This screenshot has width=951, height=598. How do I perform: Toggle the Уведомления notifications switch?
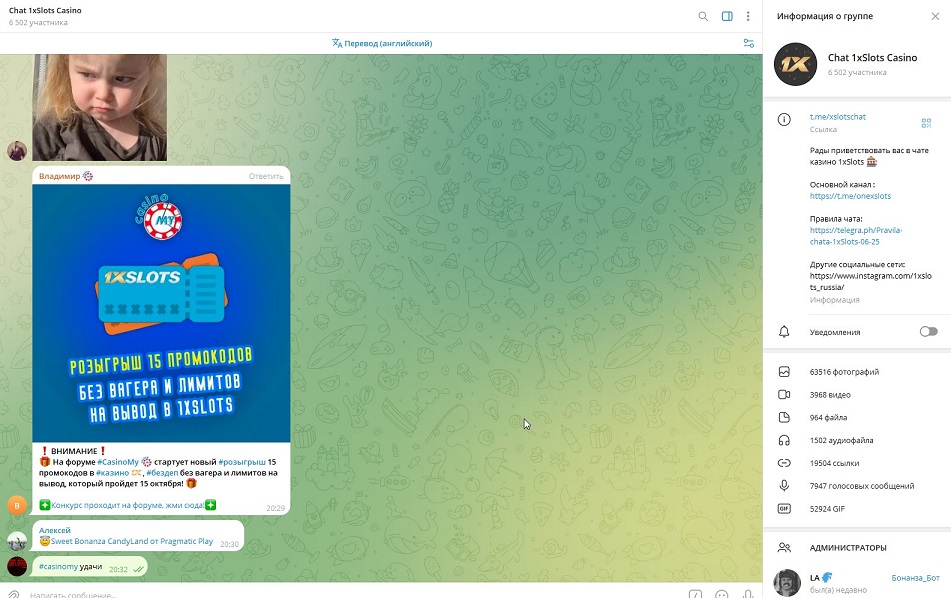pos(928,332)
